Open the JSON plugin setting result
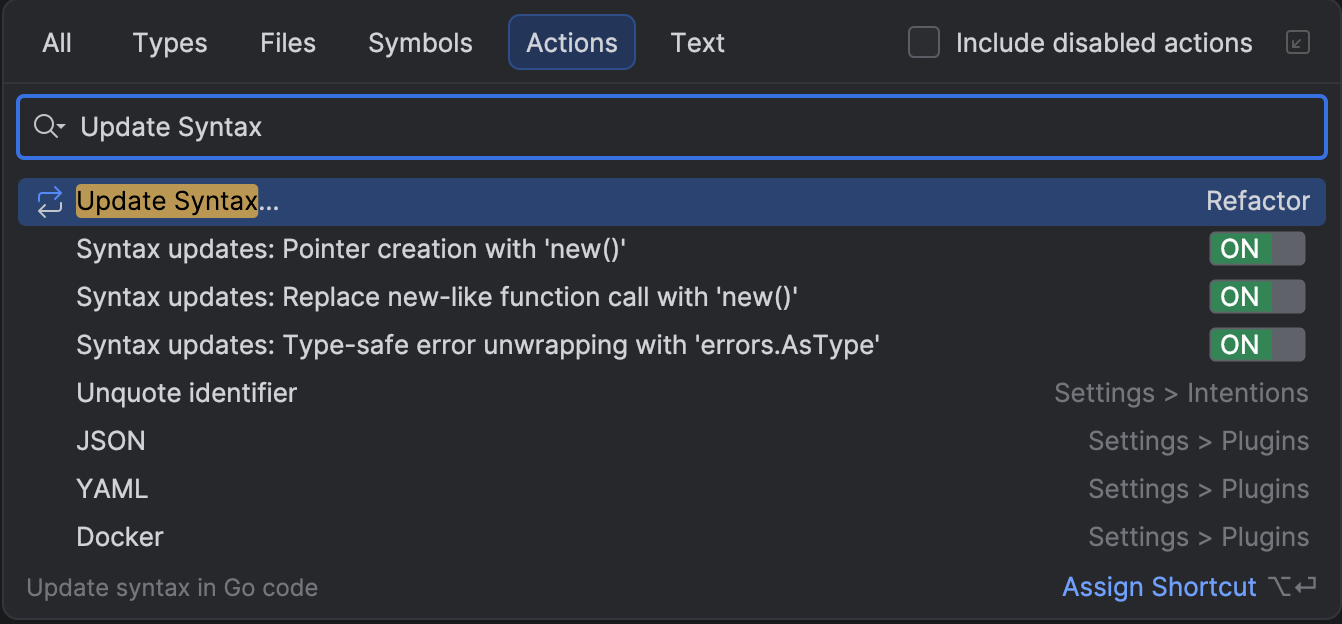The image size is (1342, 624). click(111, 441)
